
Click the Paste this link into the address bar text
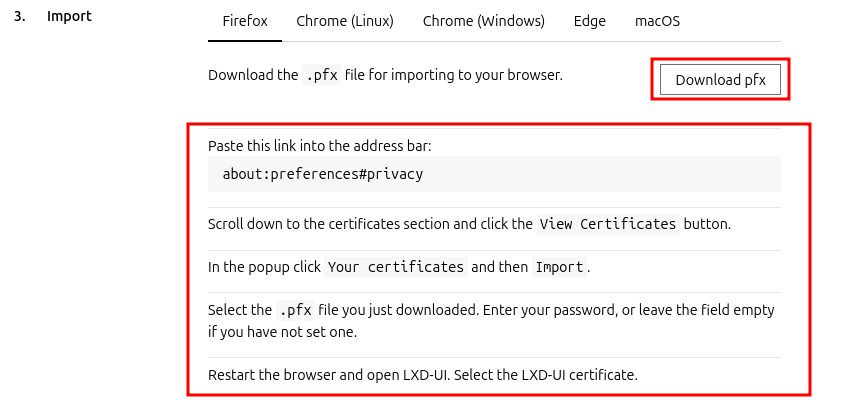tap(319, 146)
